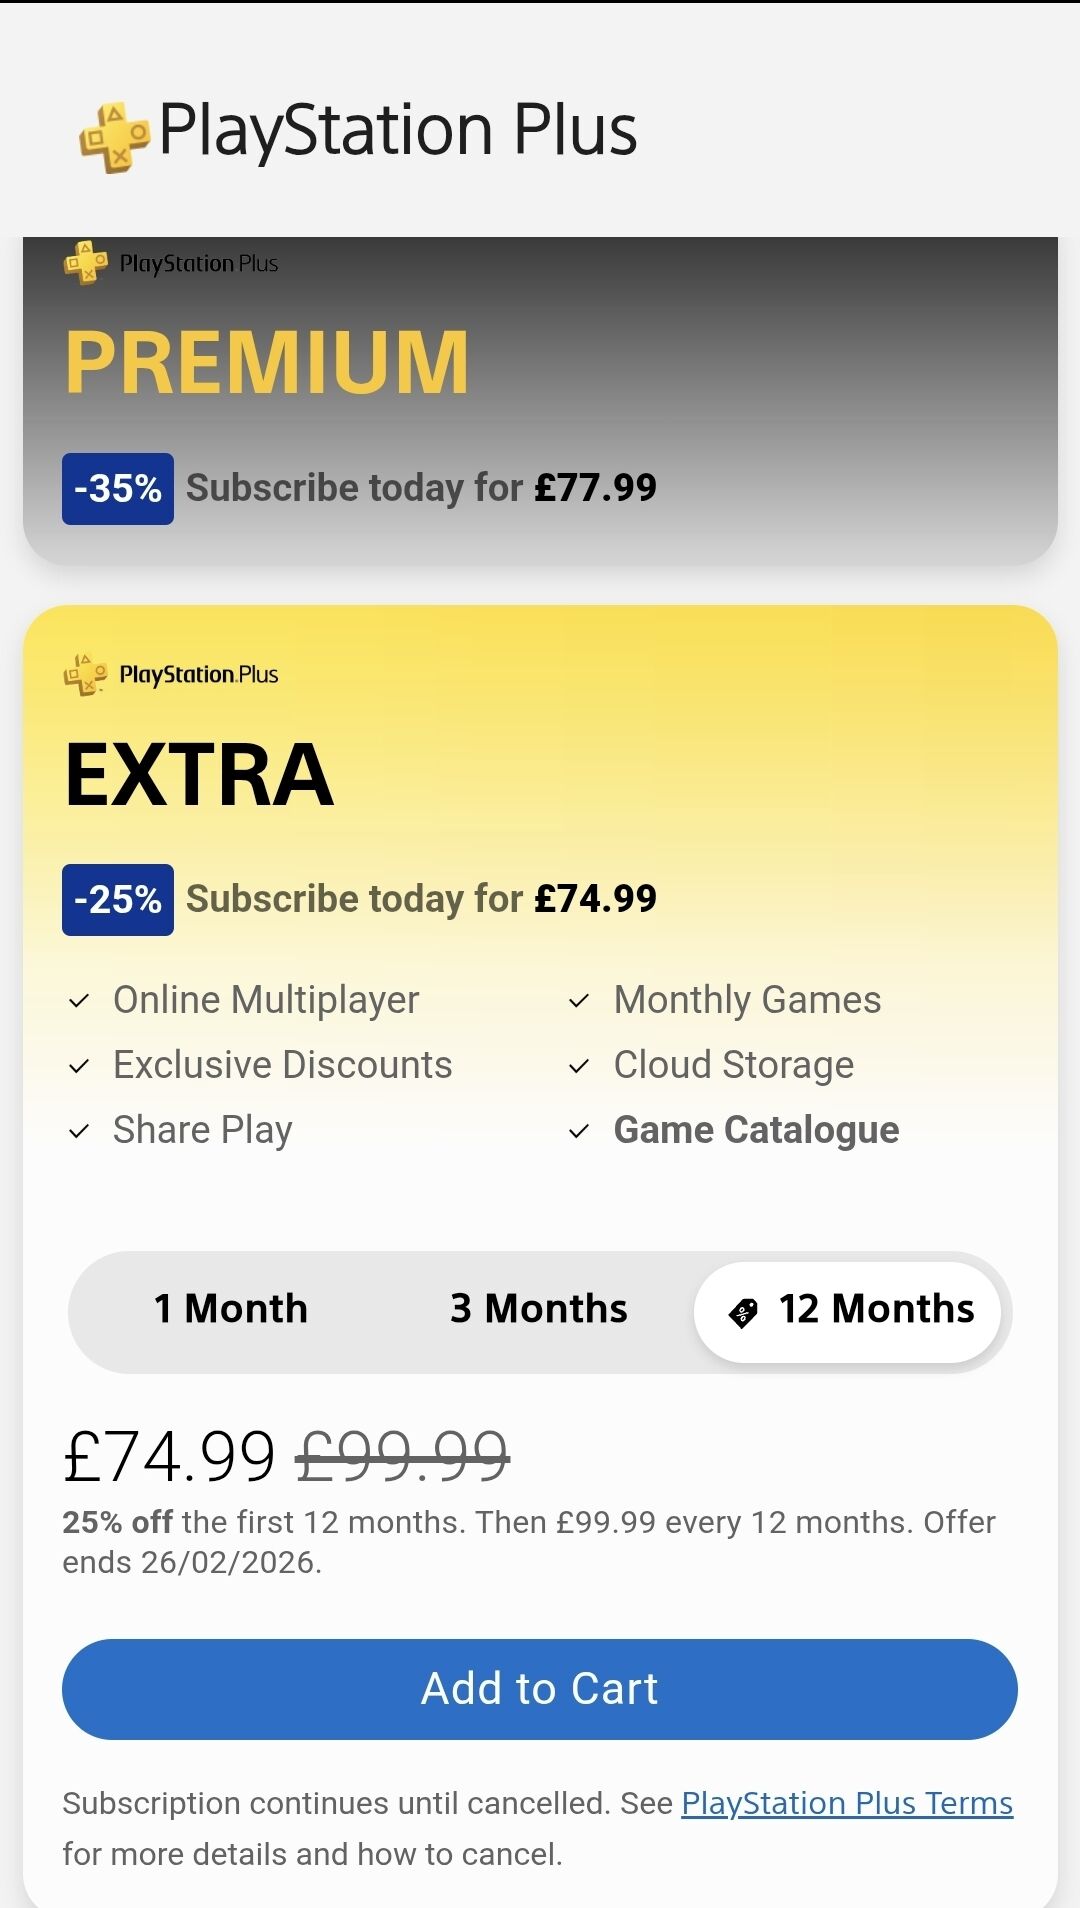Viewport: 1080px width, 1908px height.
Task: Click the checkmark icon next to Online Multiplayer
Action: (79, 1001)
